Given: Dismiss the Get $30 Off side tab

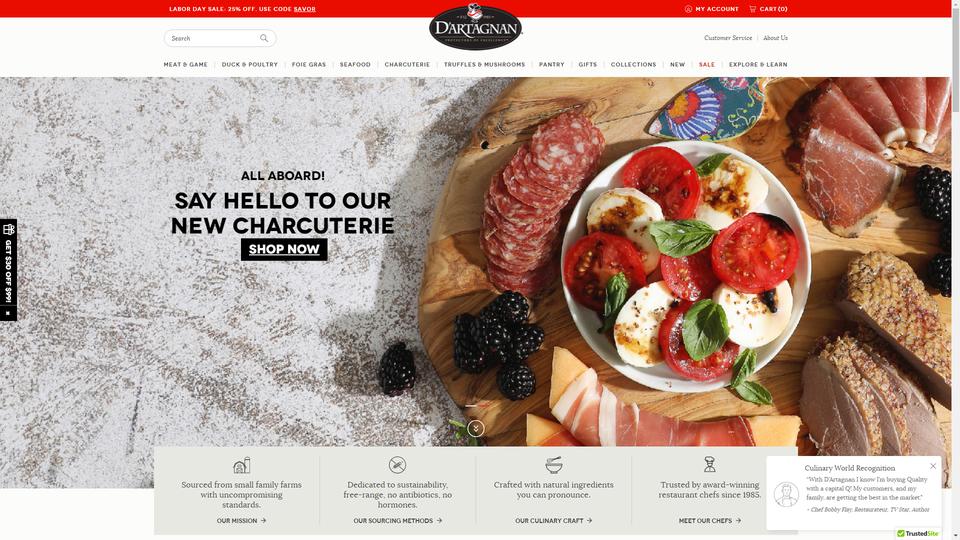Looking at the screenshot, I should pyautogui.click(x=8, y=313).
